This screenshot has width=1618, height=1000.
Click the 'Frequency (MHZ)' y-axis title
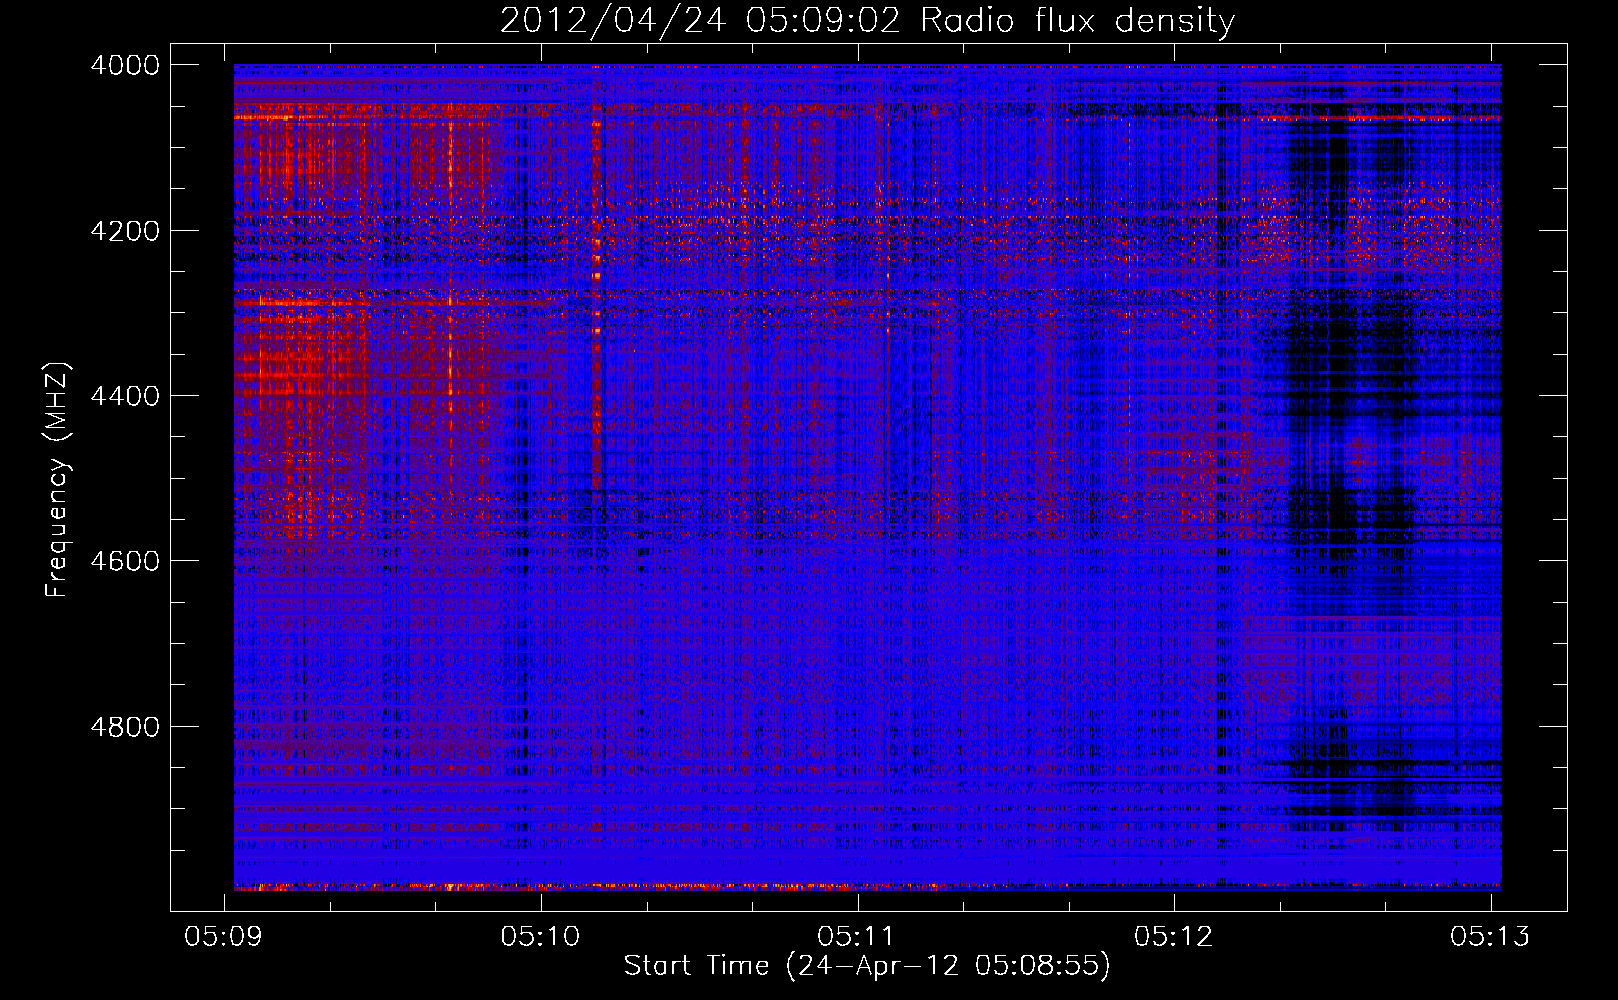pos(58,479)
